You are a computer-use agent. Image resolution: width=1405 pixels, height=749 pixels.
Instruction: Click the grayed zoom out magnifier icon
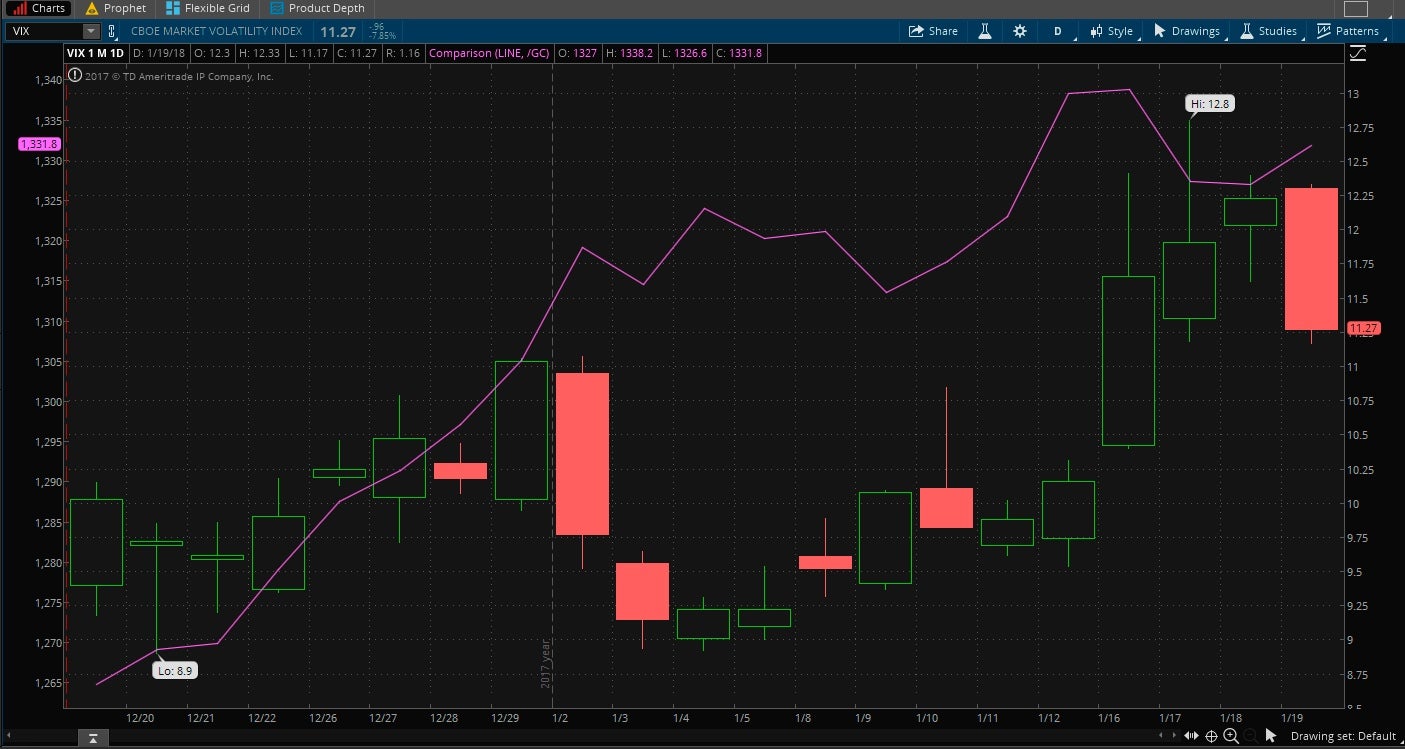[1251, 736]
